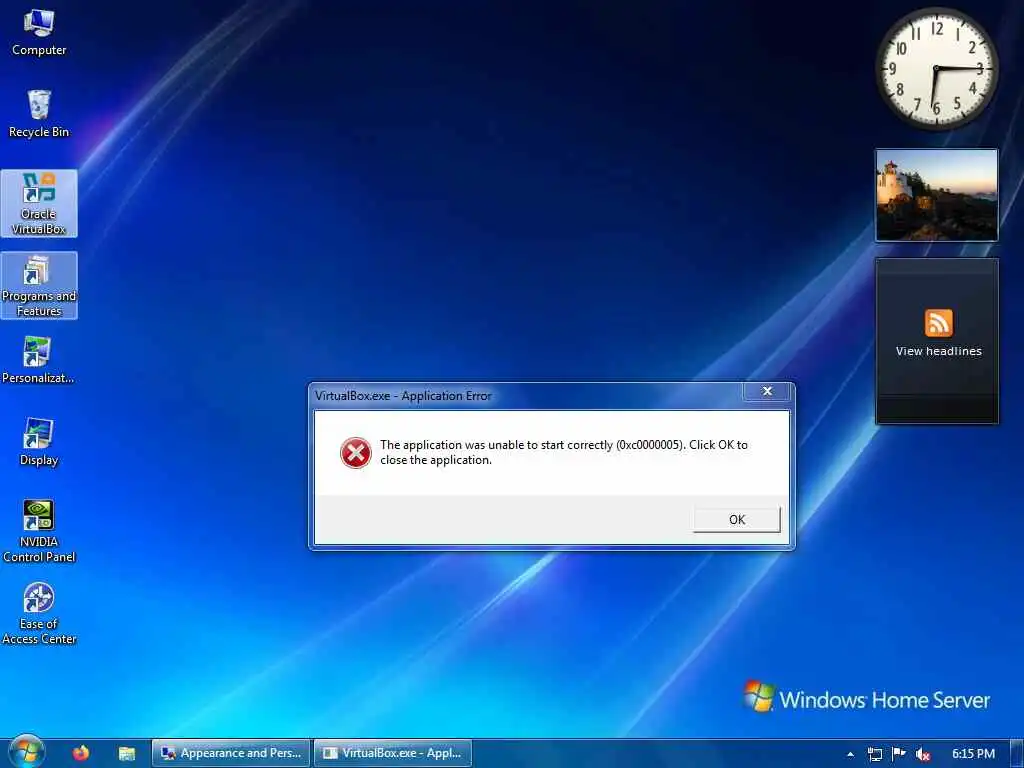This screenshot has height=768, width=1024.
Task: Open Windows Explorer from the taskbar
Action: (x=127, y=754)
